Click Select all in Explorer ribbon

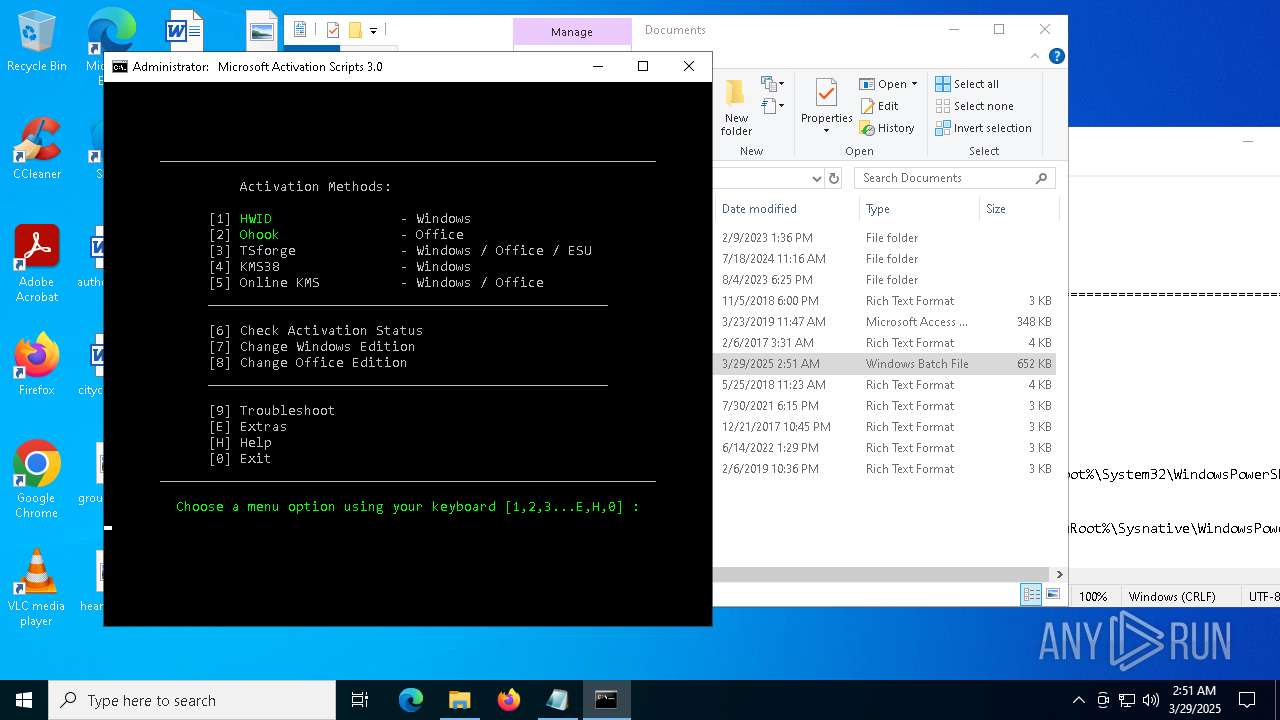click(967, 84)
